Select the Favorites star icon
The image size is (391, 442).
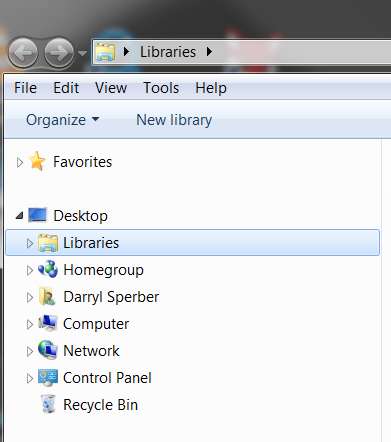point(37,161)
